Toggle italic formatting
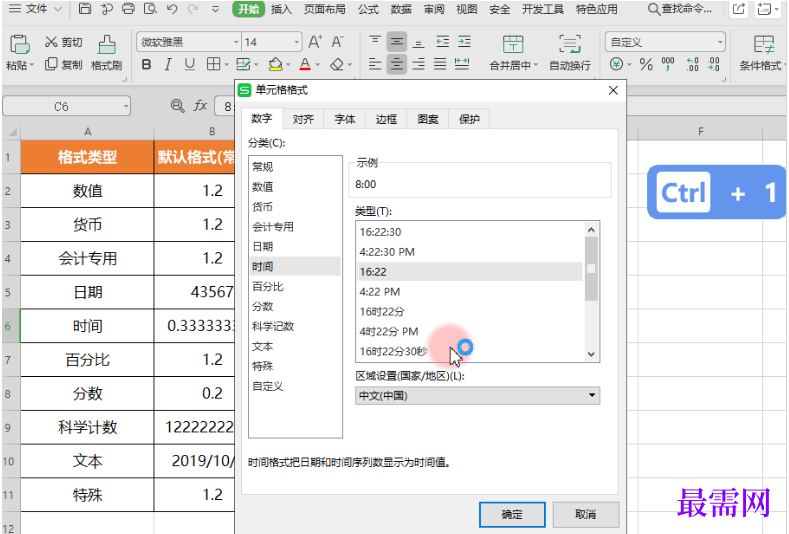789x534 pixels. (x=168, y=65)
